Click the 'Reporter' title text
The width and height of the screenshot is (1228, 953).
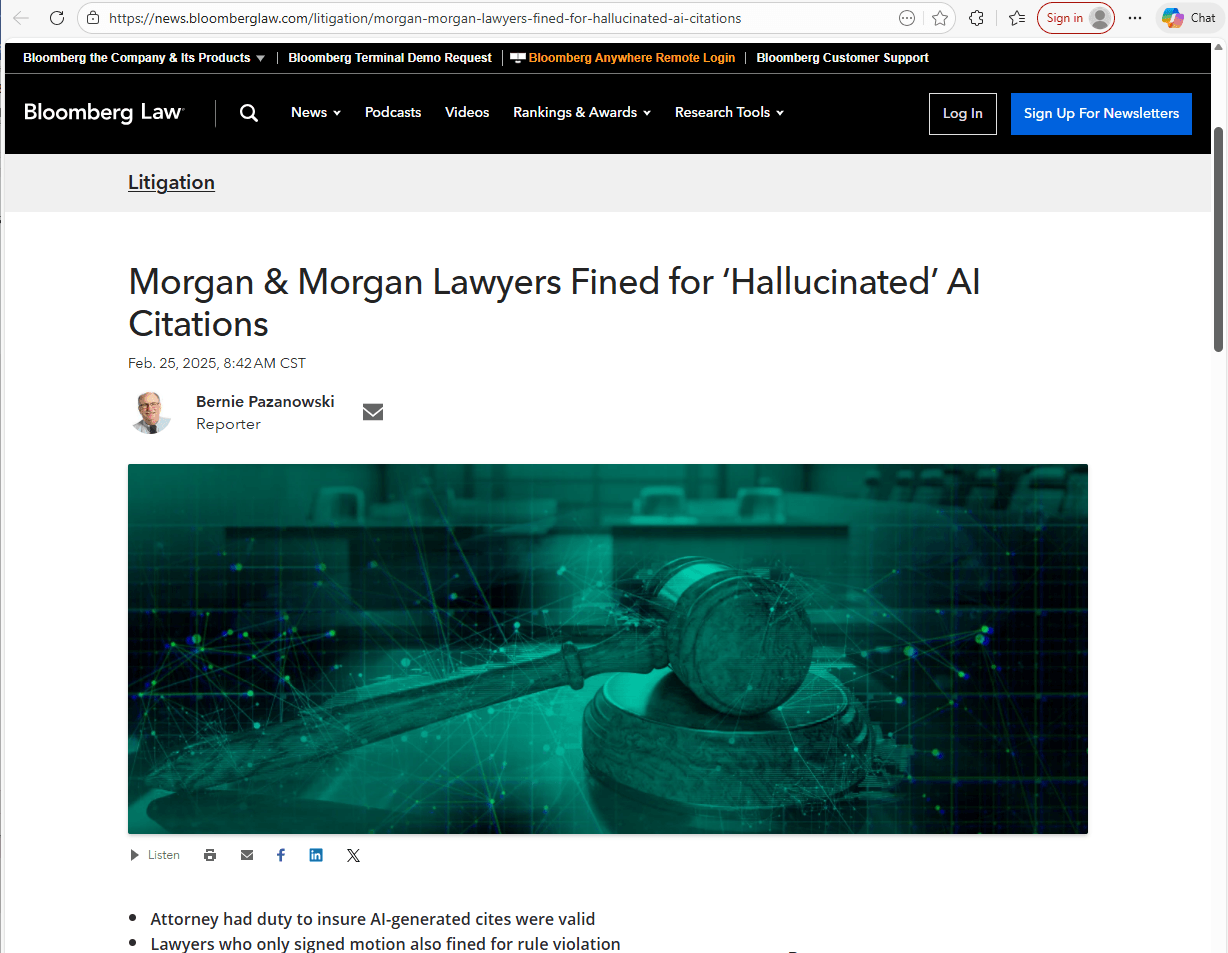(x=228, y=424)
